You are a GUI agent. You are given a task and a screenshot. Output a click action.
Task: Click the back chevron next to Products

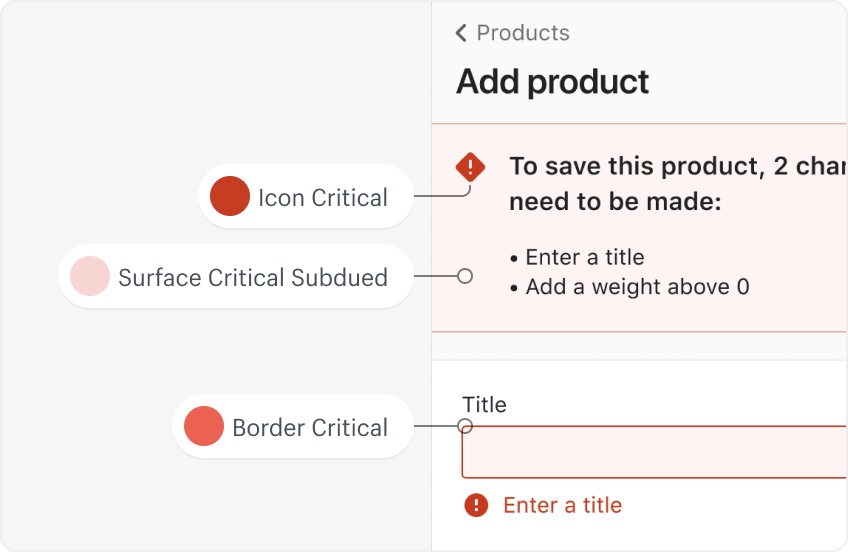[461, 33]
